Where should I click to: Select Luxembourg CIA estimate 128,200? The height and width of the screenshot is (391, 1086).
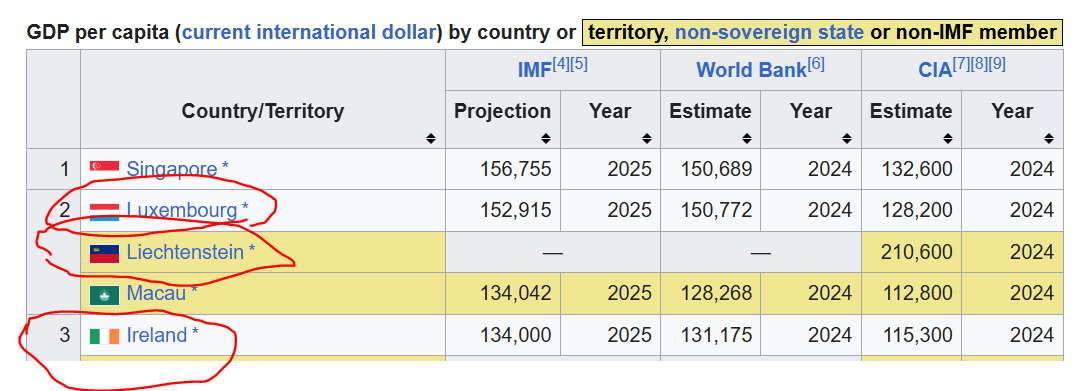pyautogui.click(x=917, y=210)
